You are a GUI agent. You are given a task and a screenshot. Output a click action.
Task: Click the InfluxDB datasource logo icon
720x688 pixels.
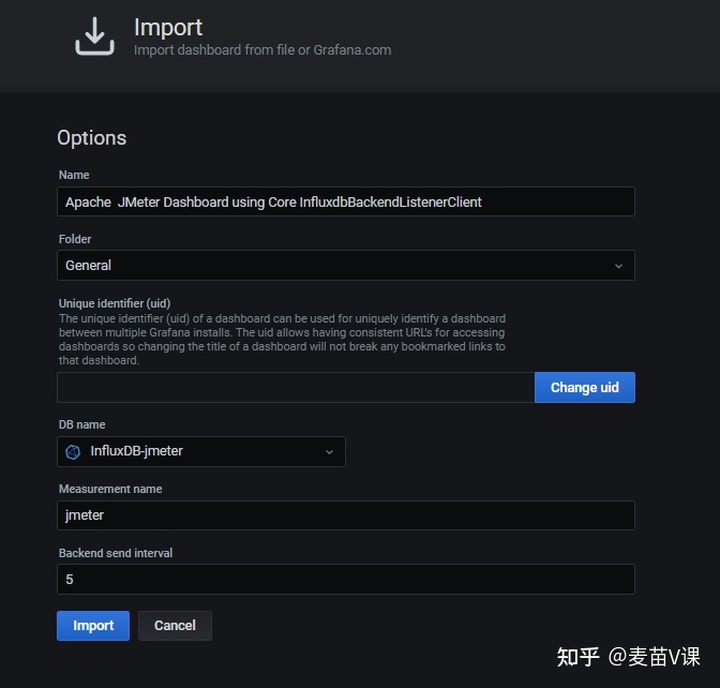[x=73, y=452]
